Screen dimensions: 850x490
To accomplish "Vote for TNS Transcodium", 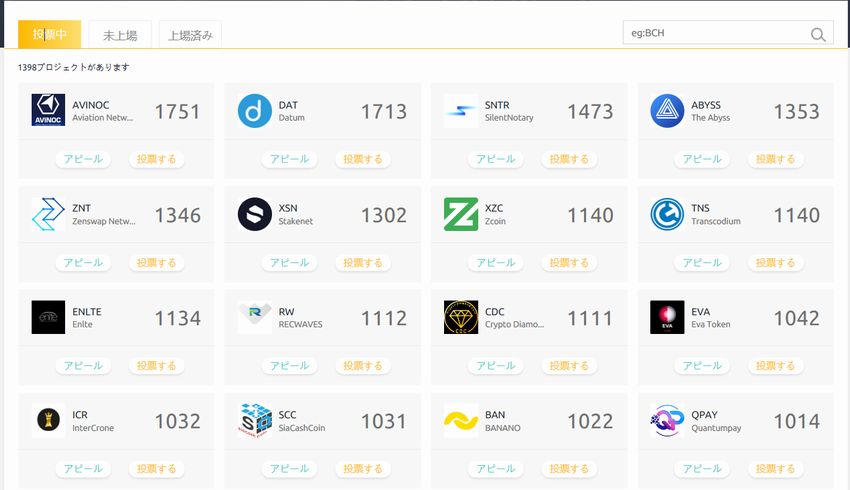I will 775,262.
